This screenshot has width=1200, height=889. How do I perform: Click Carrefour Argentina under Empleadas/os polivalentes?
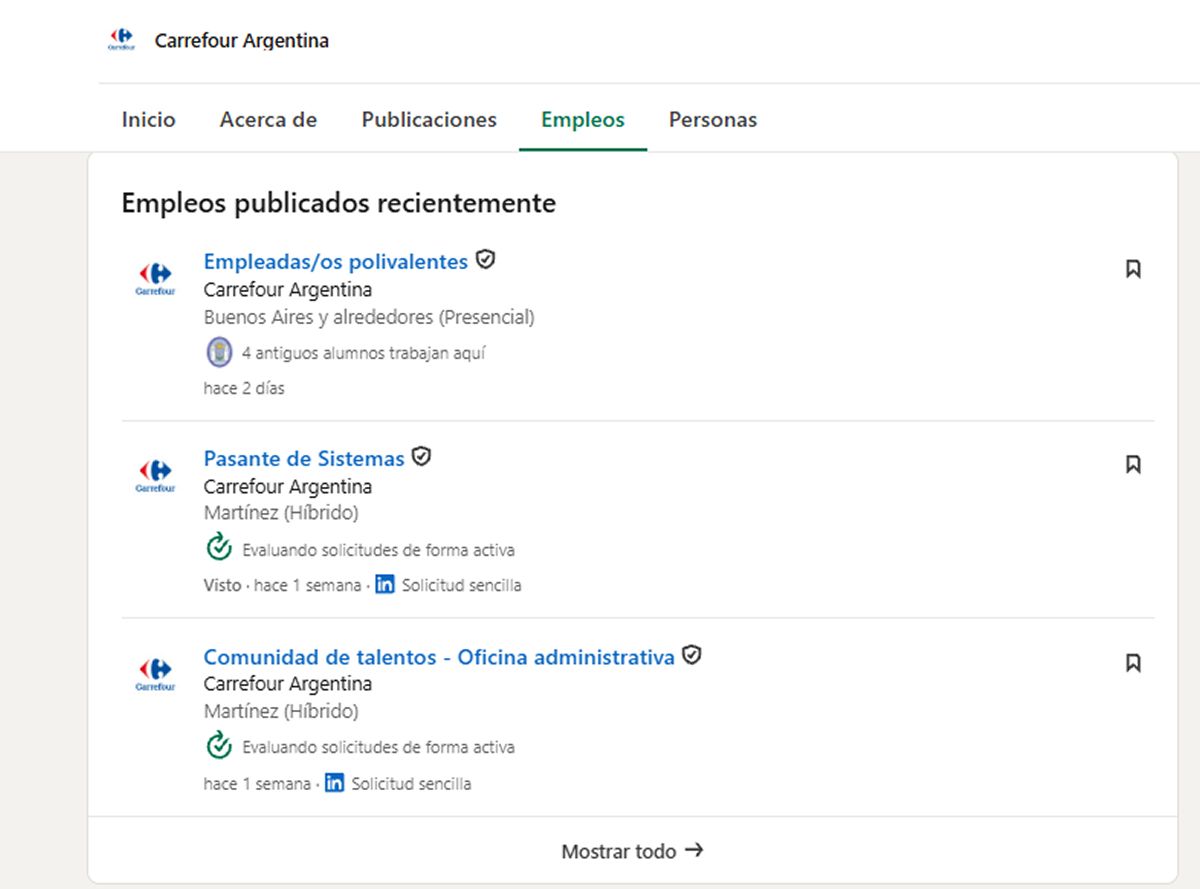point(288,290)
